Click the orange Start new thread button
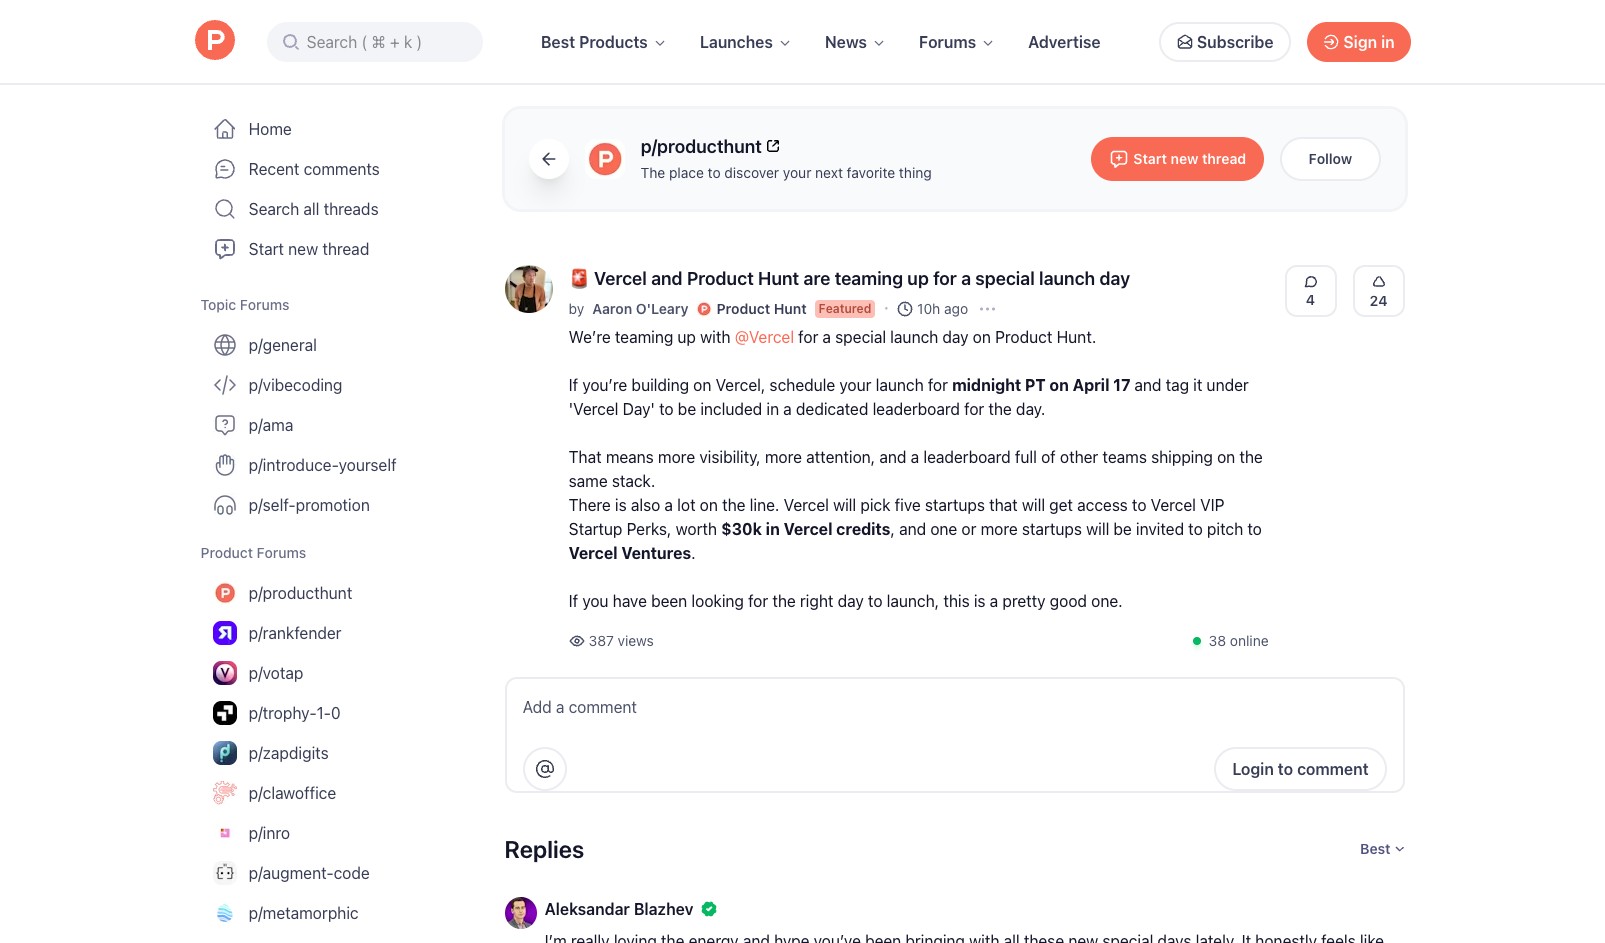The image size is (1605, 943). click(1177, 159)
